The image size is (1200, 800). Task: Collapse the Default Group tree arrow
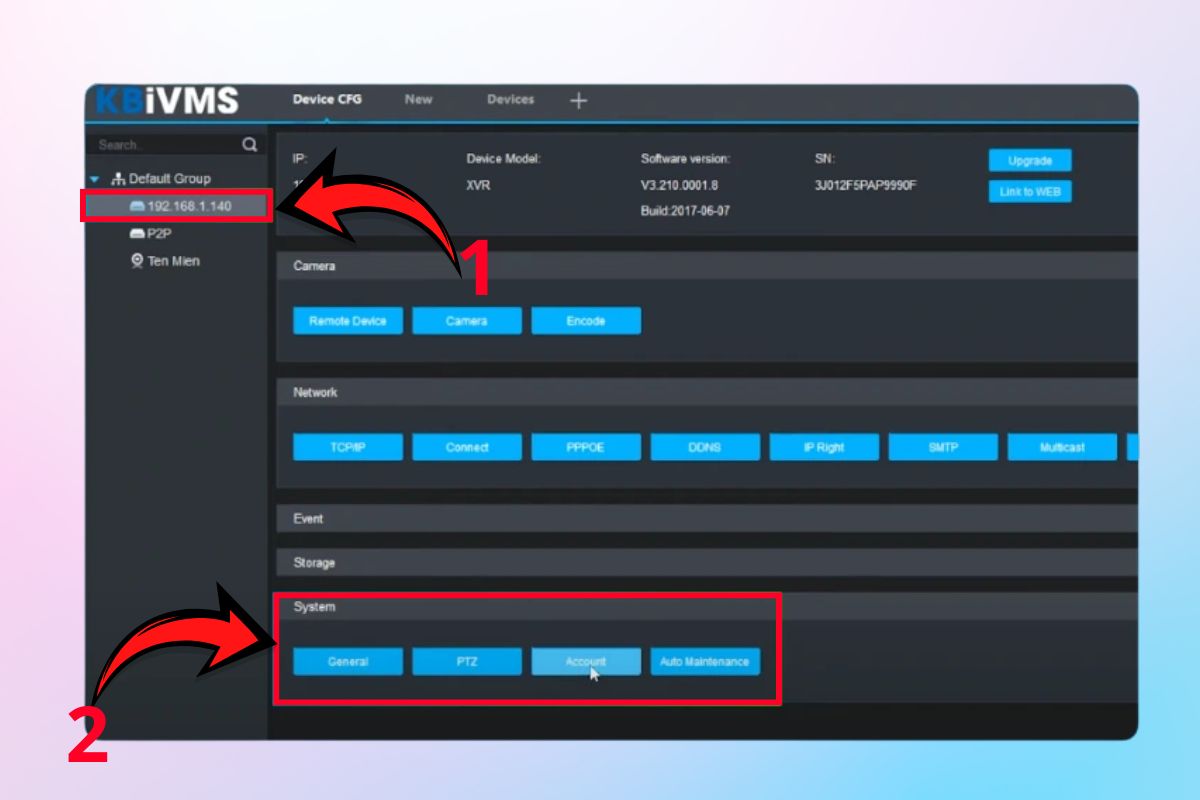(95, 179)
